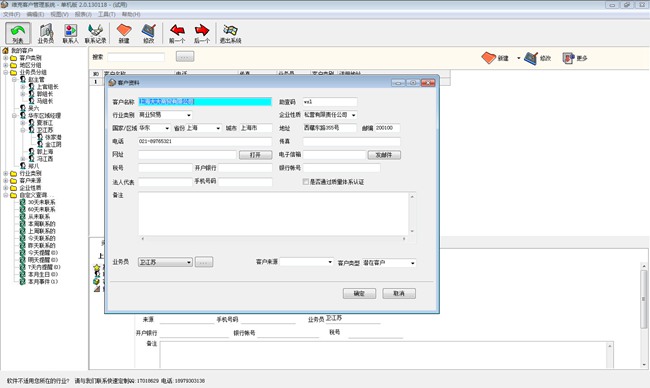Open the 文件(F) menu
This screenshot has width=650, height=388.
point(12,14)
